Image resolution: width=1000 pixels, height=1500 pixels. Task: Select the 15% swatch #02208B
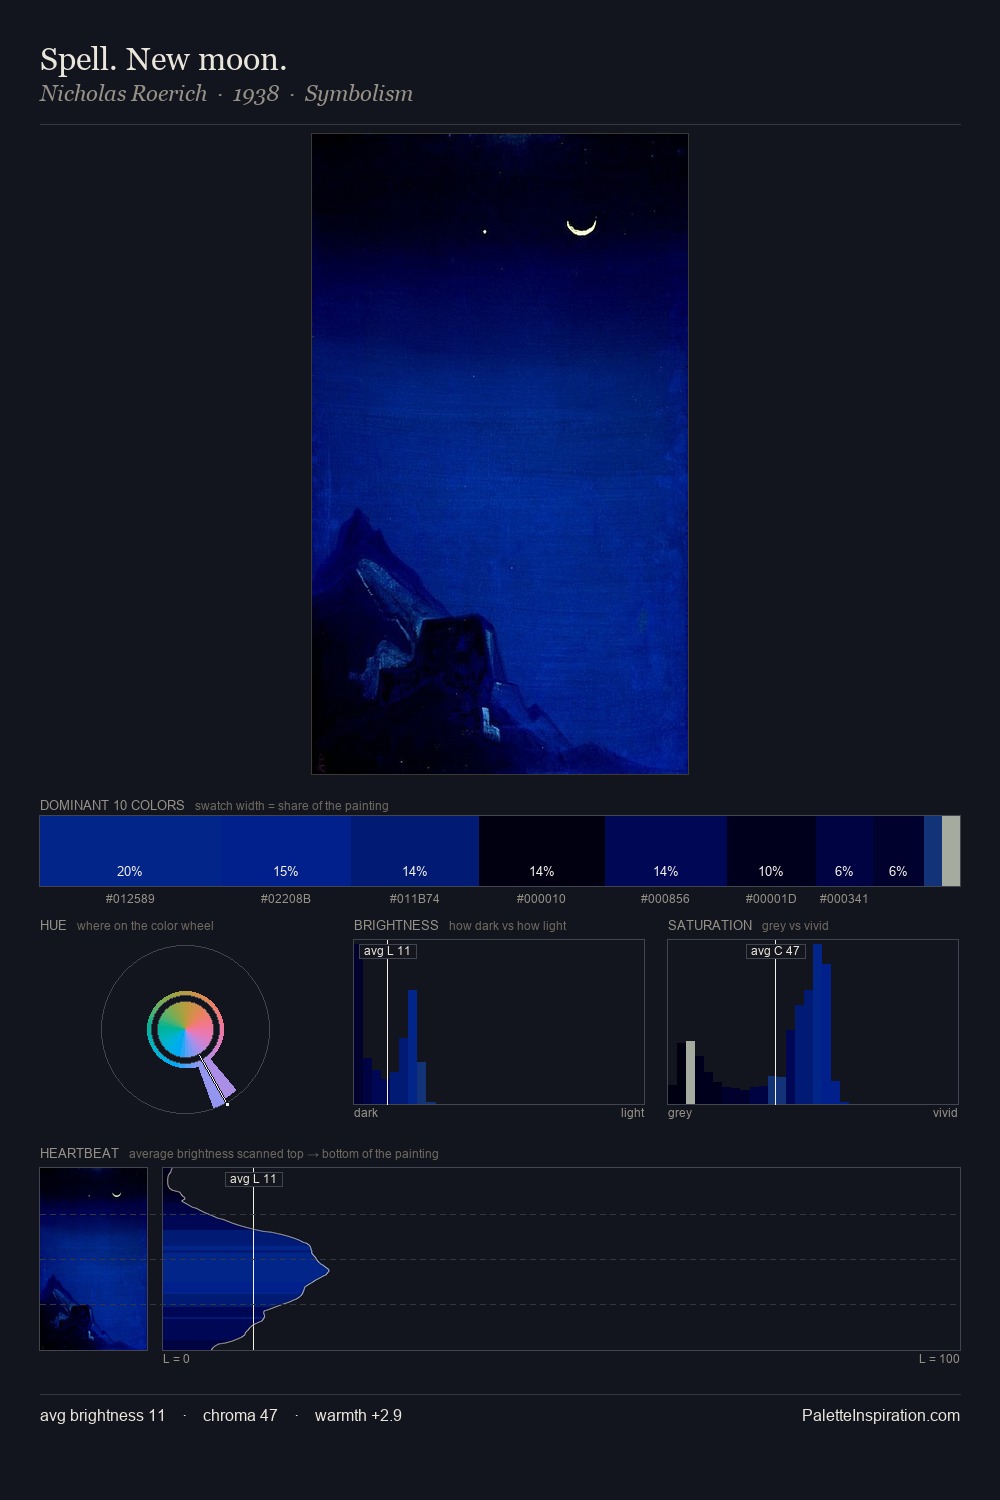tap(286, 851)
